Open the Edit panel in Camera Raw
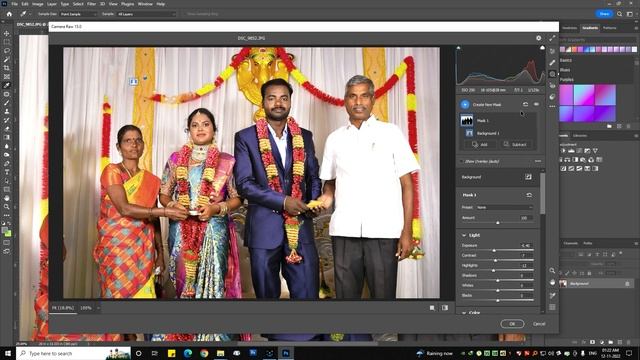This screenshot has width=640, height=360. (552, 51)
